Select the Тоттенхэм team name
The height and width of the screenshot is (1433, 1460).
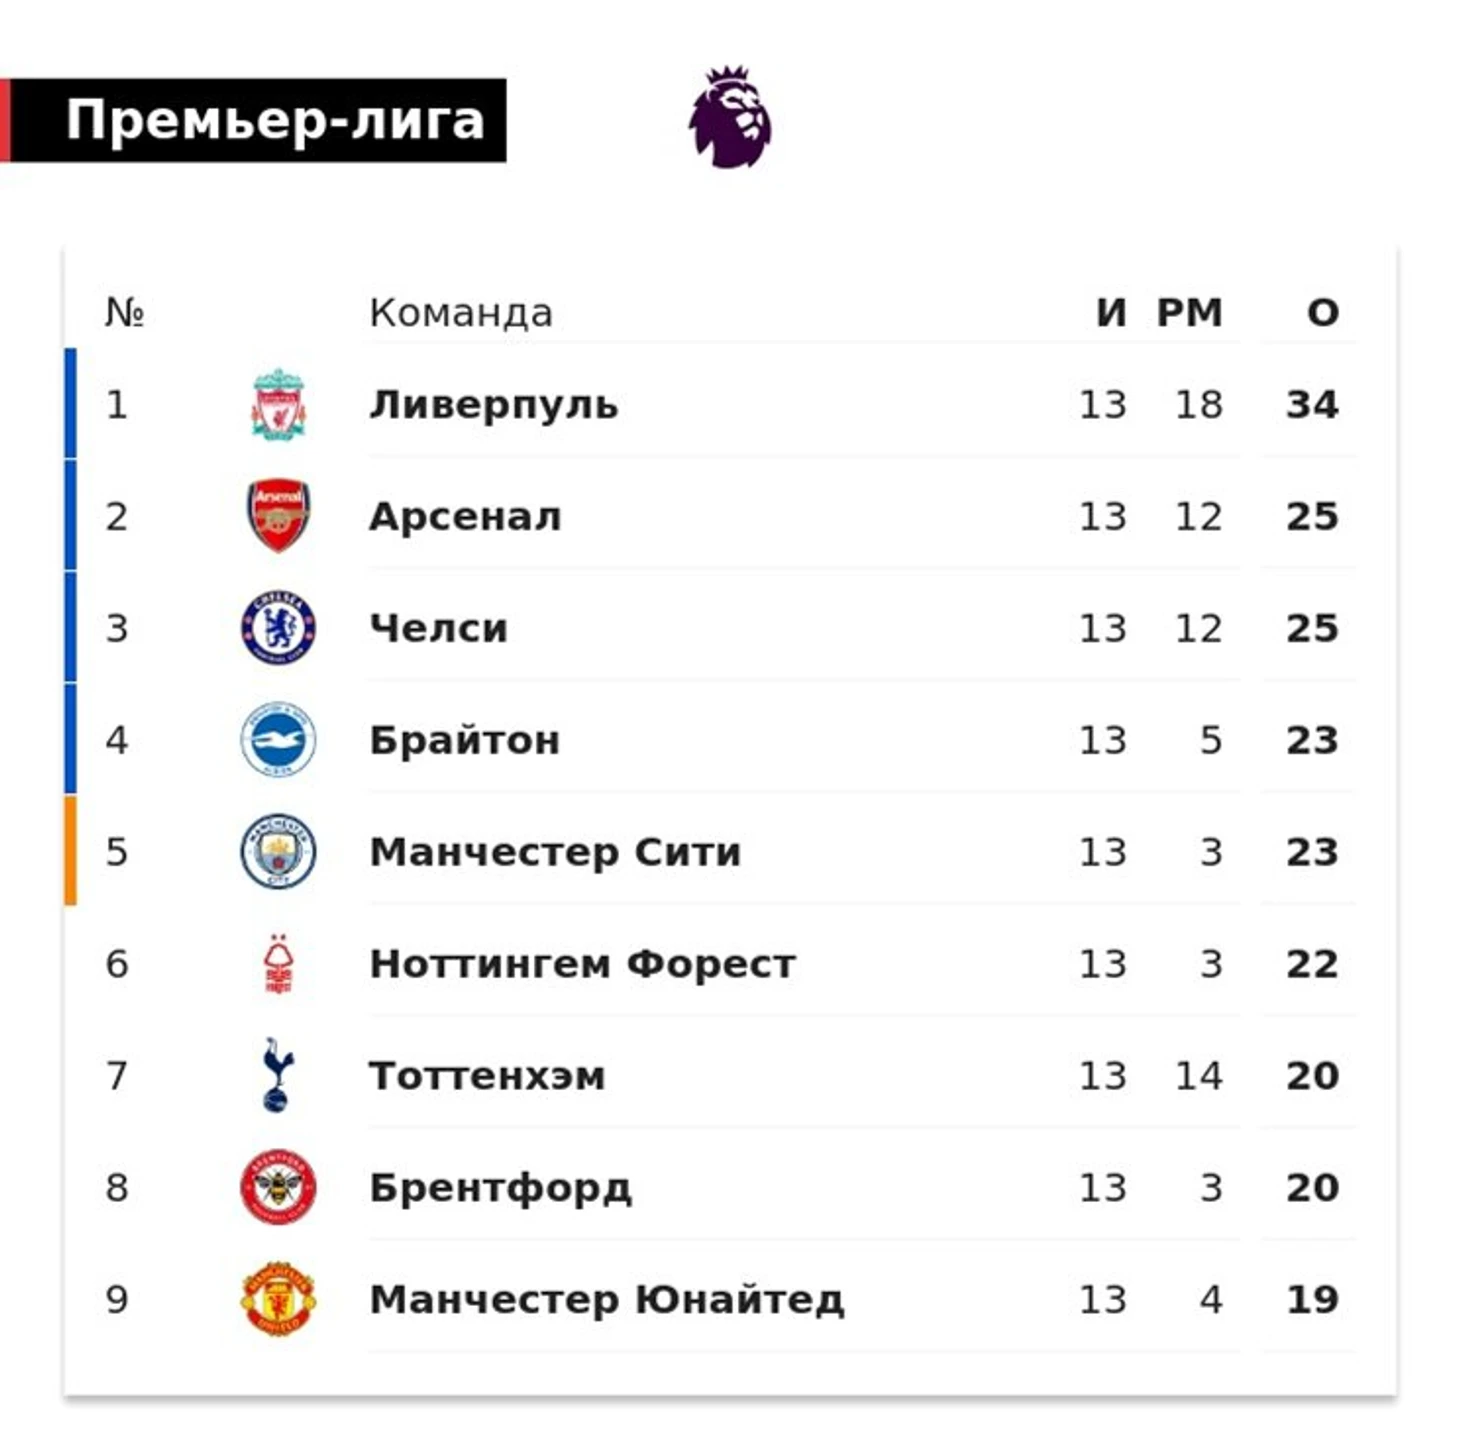click(x=487, y=1076)
